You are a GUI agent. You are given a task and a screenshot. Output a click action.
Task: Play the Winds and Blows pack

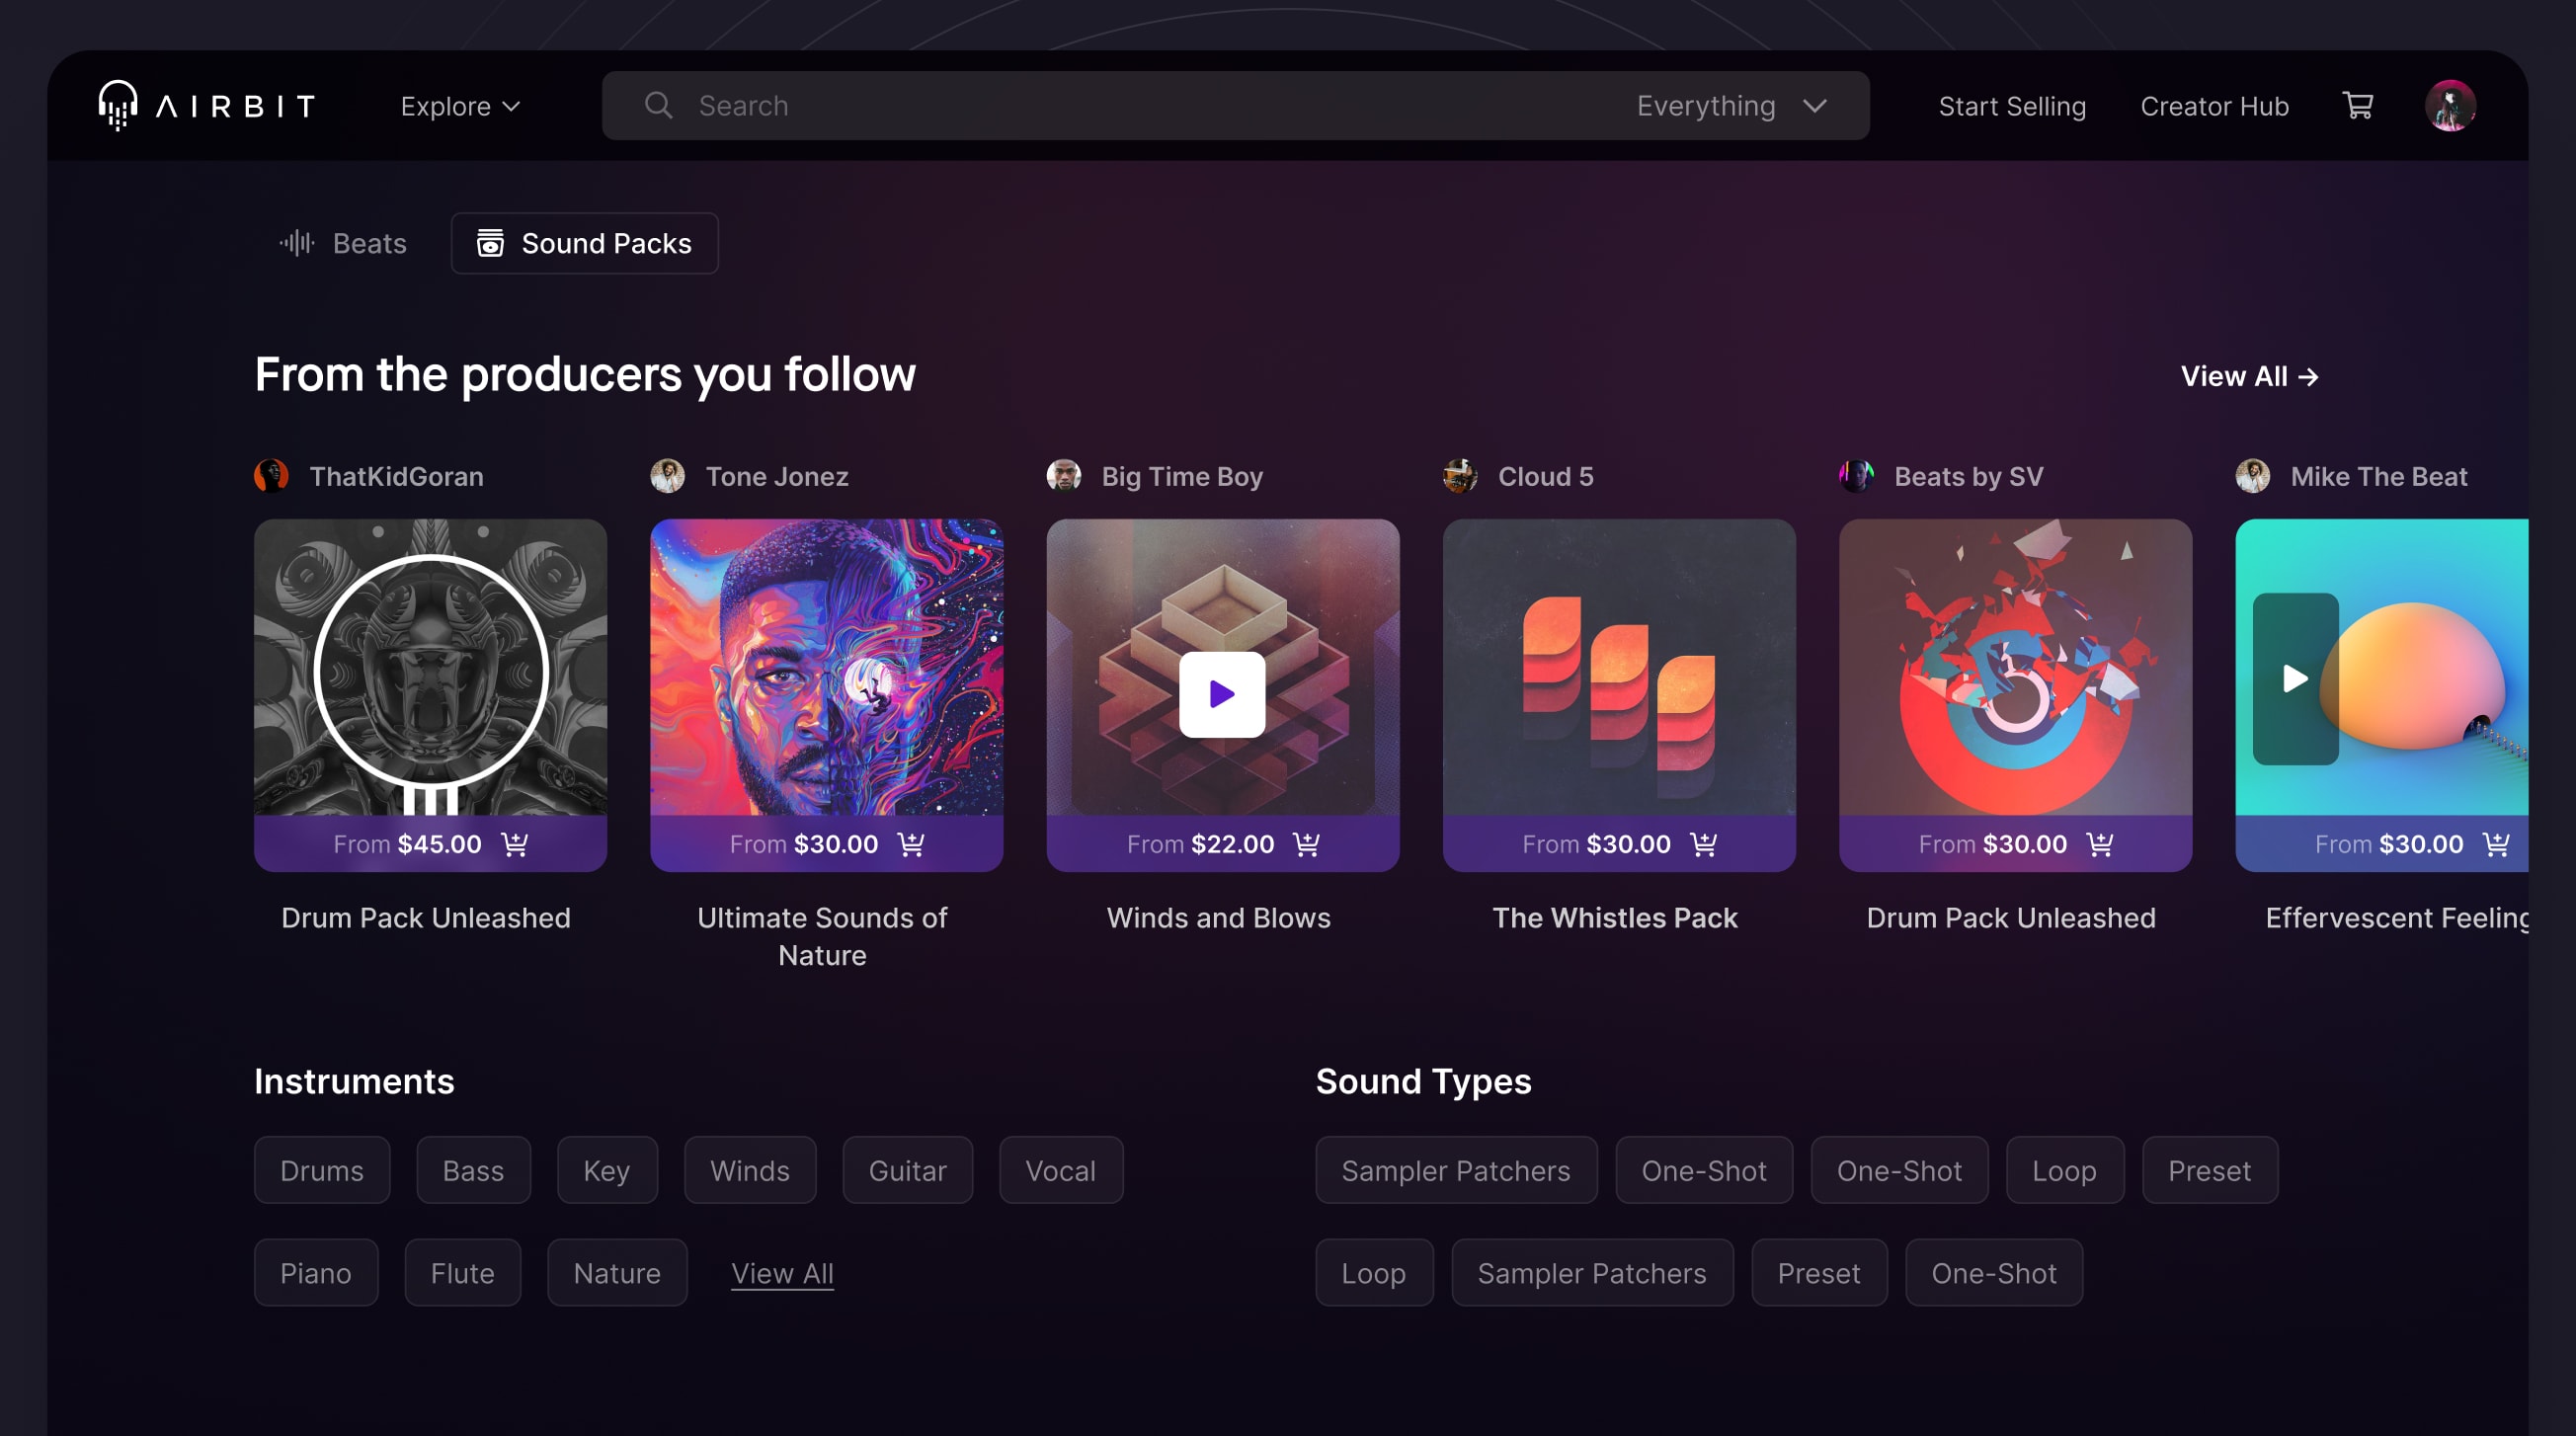tap(1221, 694)
